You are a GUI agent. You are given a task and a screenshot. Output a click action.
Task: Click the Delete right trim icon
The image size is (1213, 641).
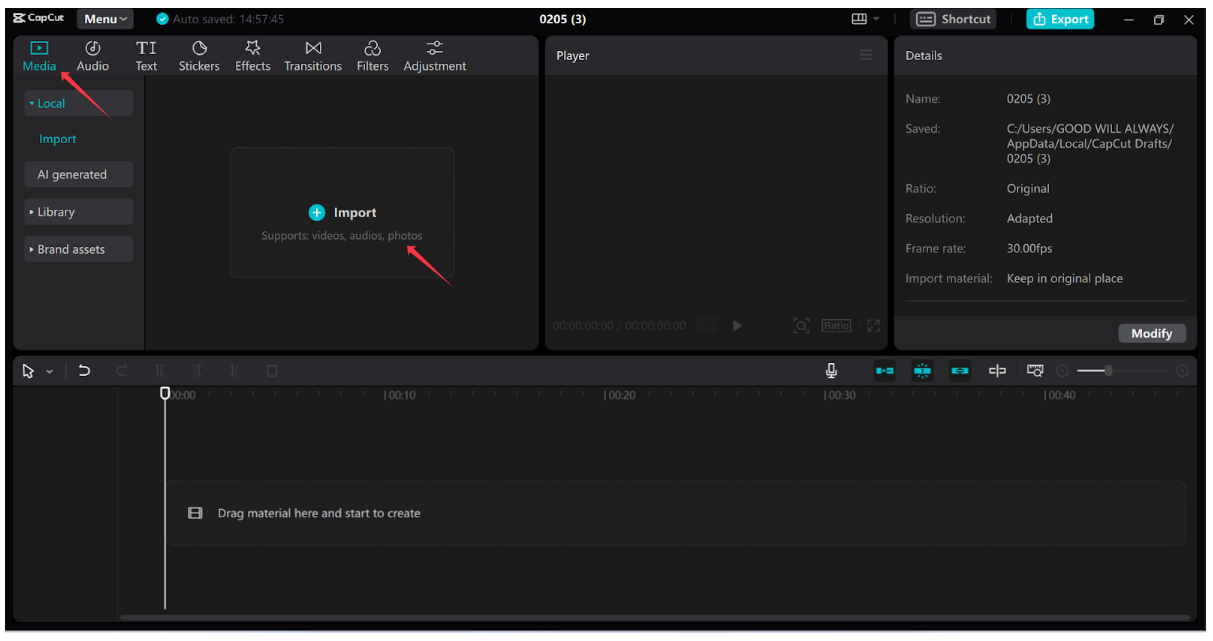point(234,371)
